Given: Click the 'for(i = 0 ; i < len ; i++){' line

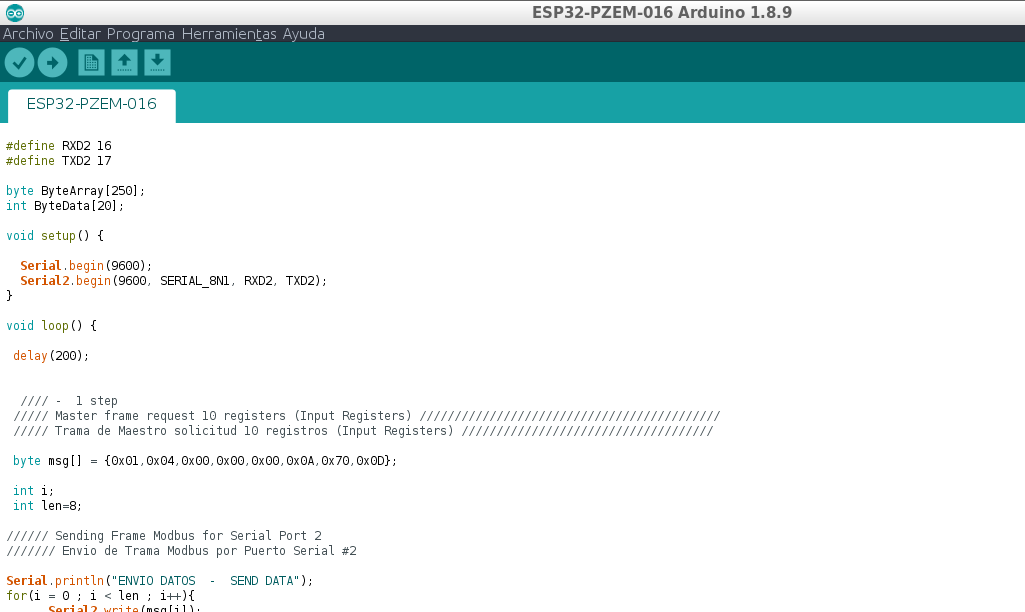Looking at the screenshot, I should click(x=100, y=596).
